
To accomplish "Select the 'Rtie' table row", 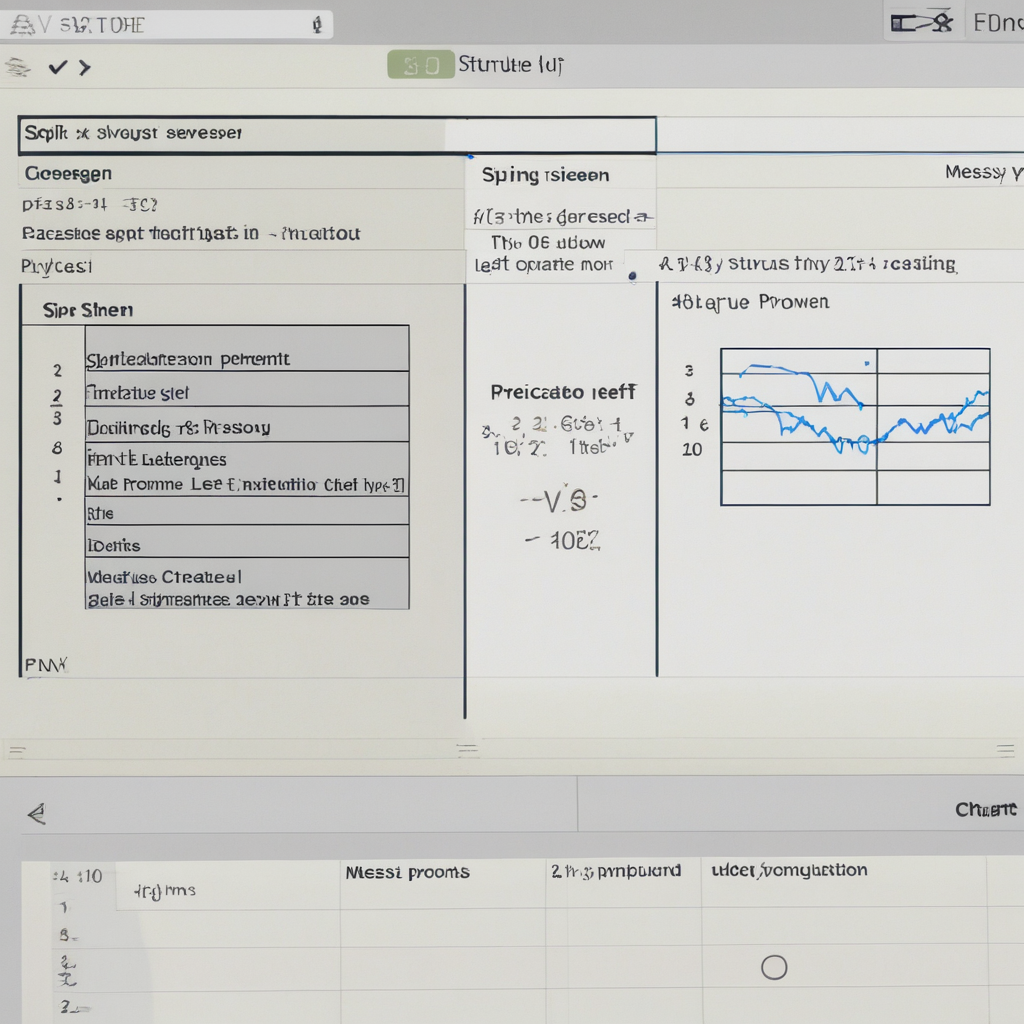I will (x=247, y=511).
